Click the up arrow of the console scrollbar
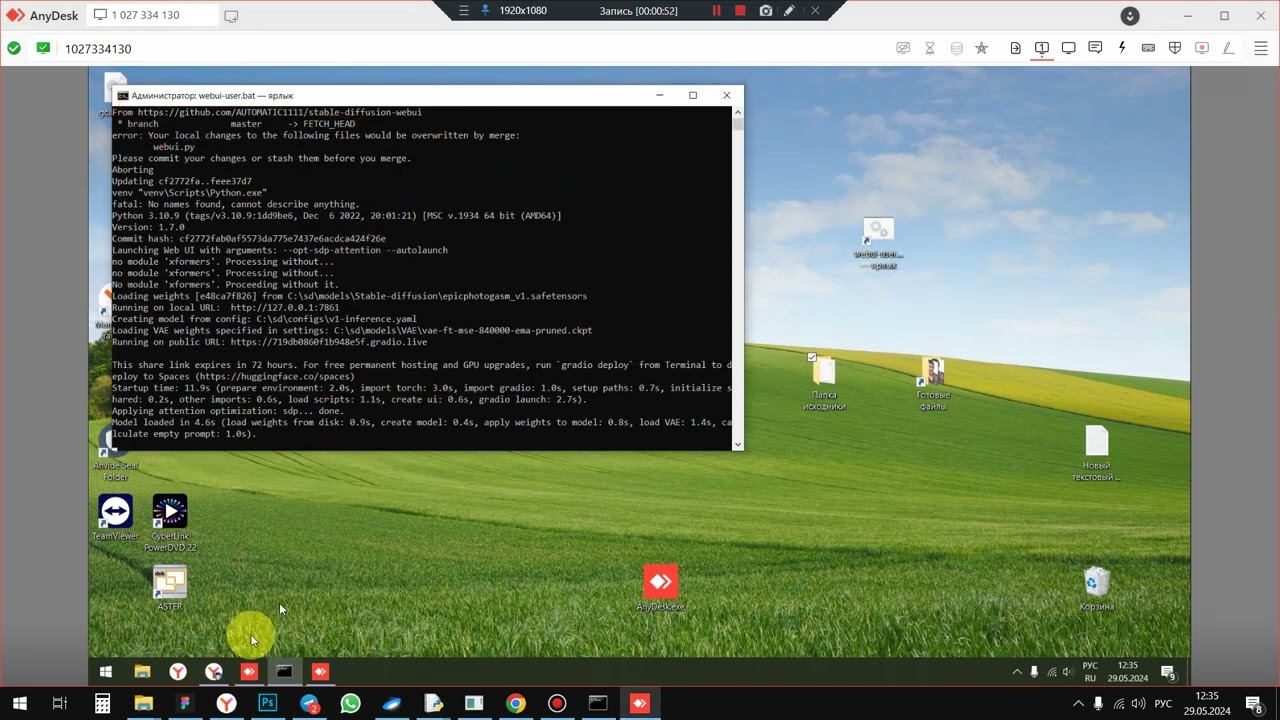This screenshot has width=1280, height=720. 738,112
